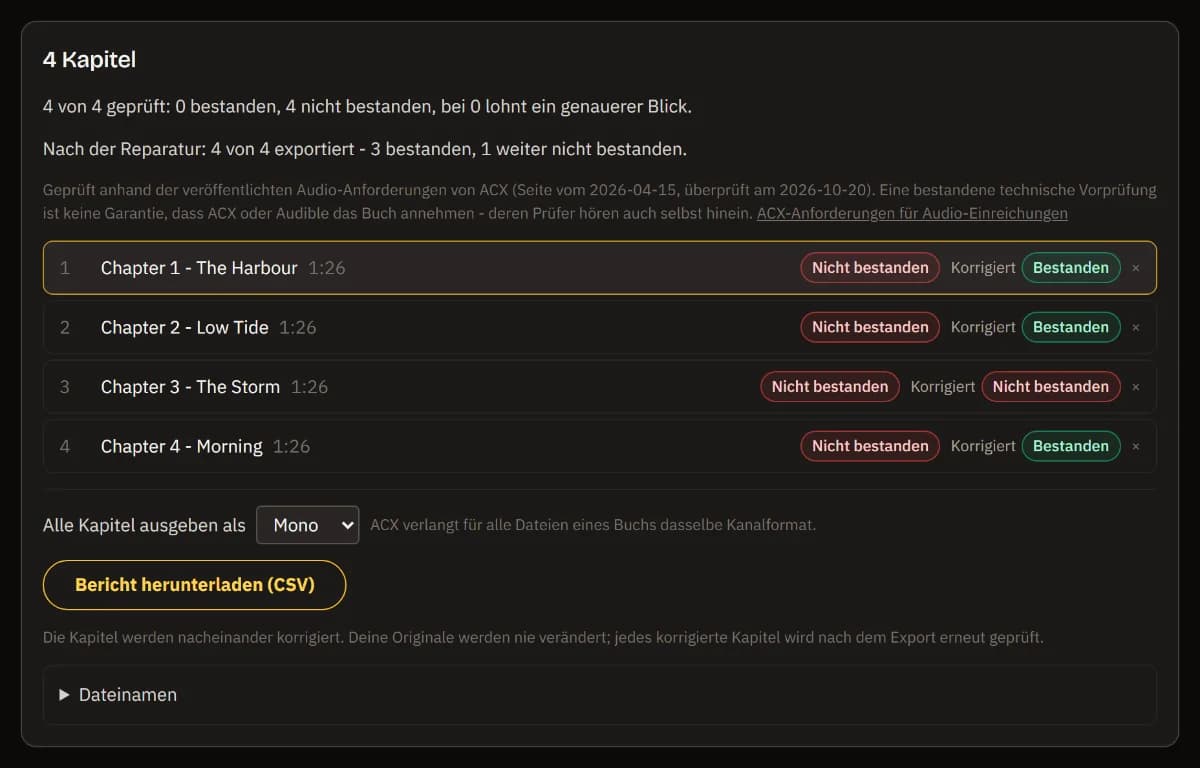This screenshot has height=768, width=1200.
Task: Click the 'Korrigiert' label in Chapter 3 row
Action: pyautogui.click(x=943, y=387)
